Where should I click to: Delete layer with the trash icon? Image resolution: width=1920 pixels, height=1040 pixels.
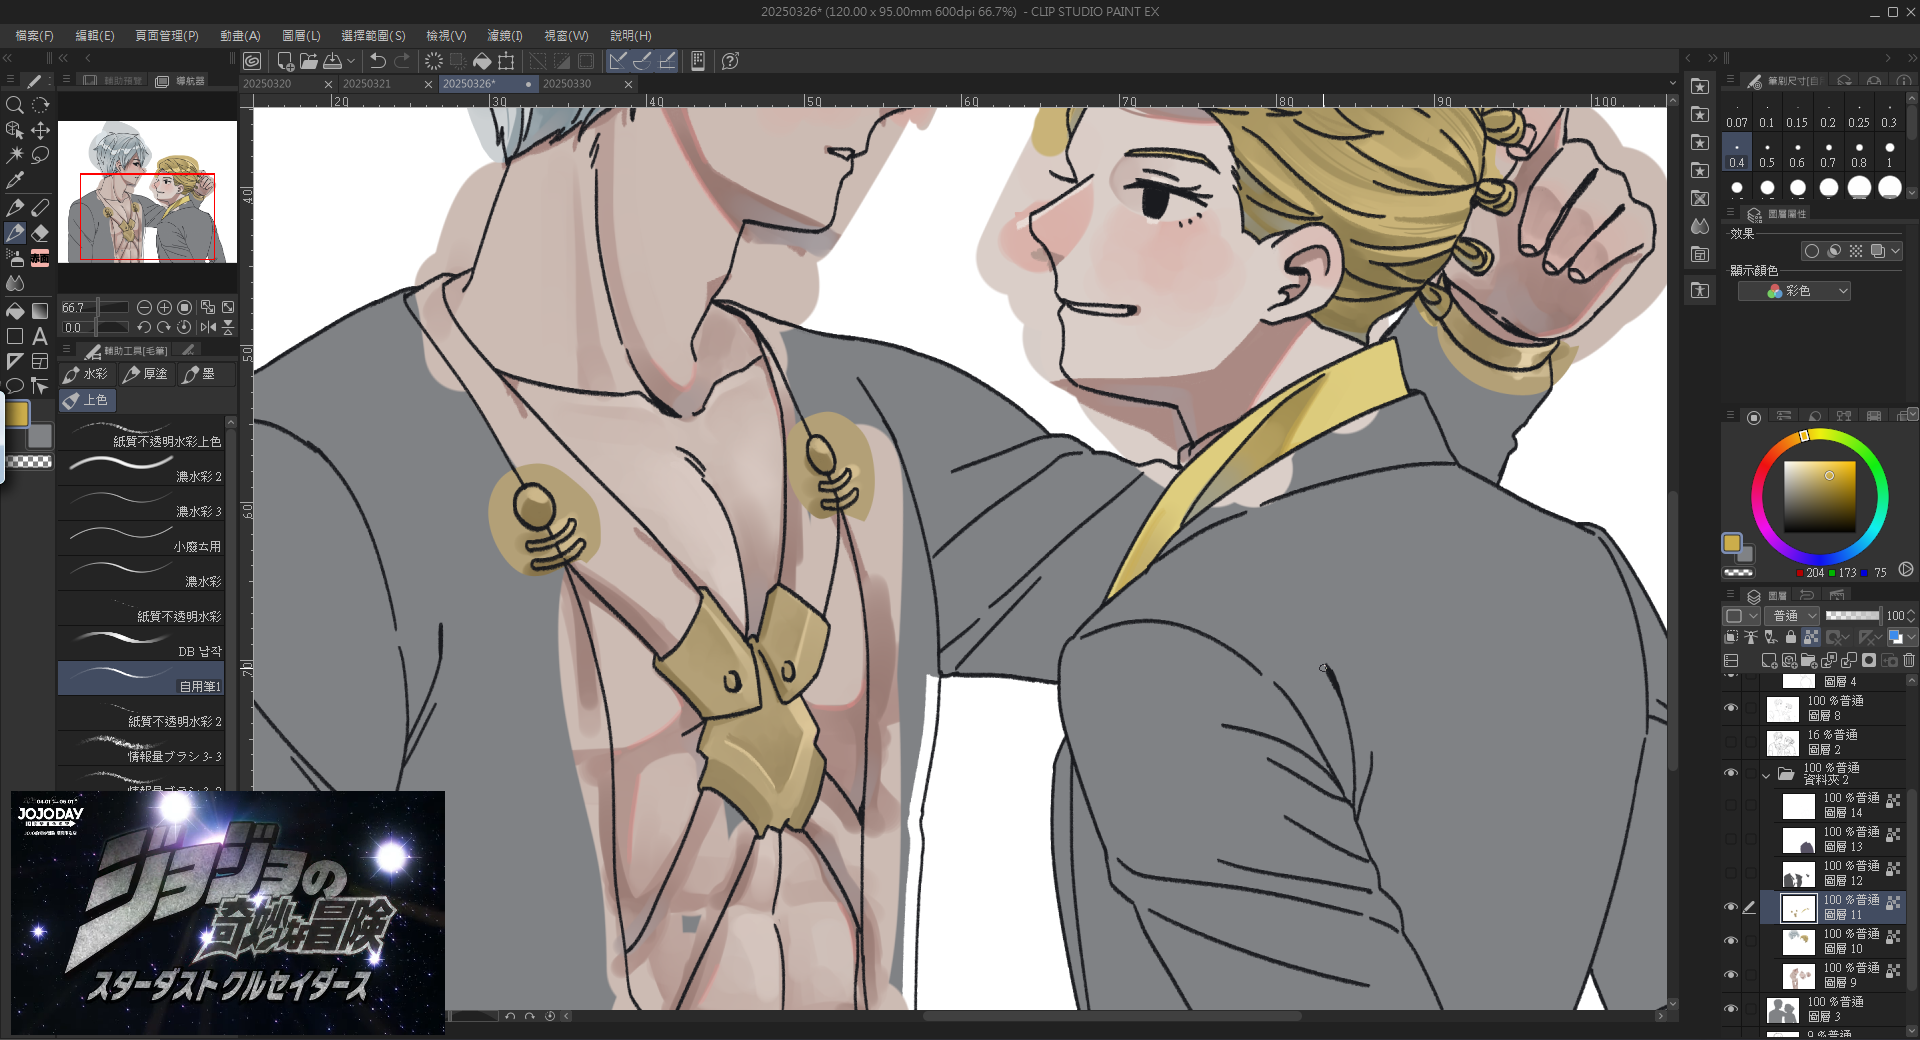[1908, 660]
